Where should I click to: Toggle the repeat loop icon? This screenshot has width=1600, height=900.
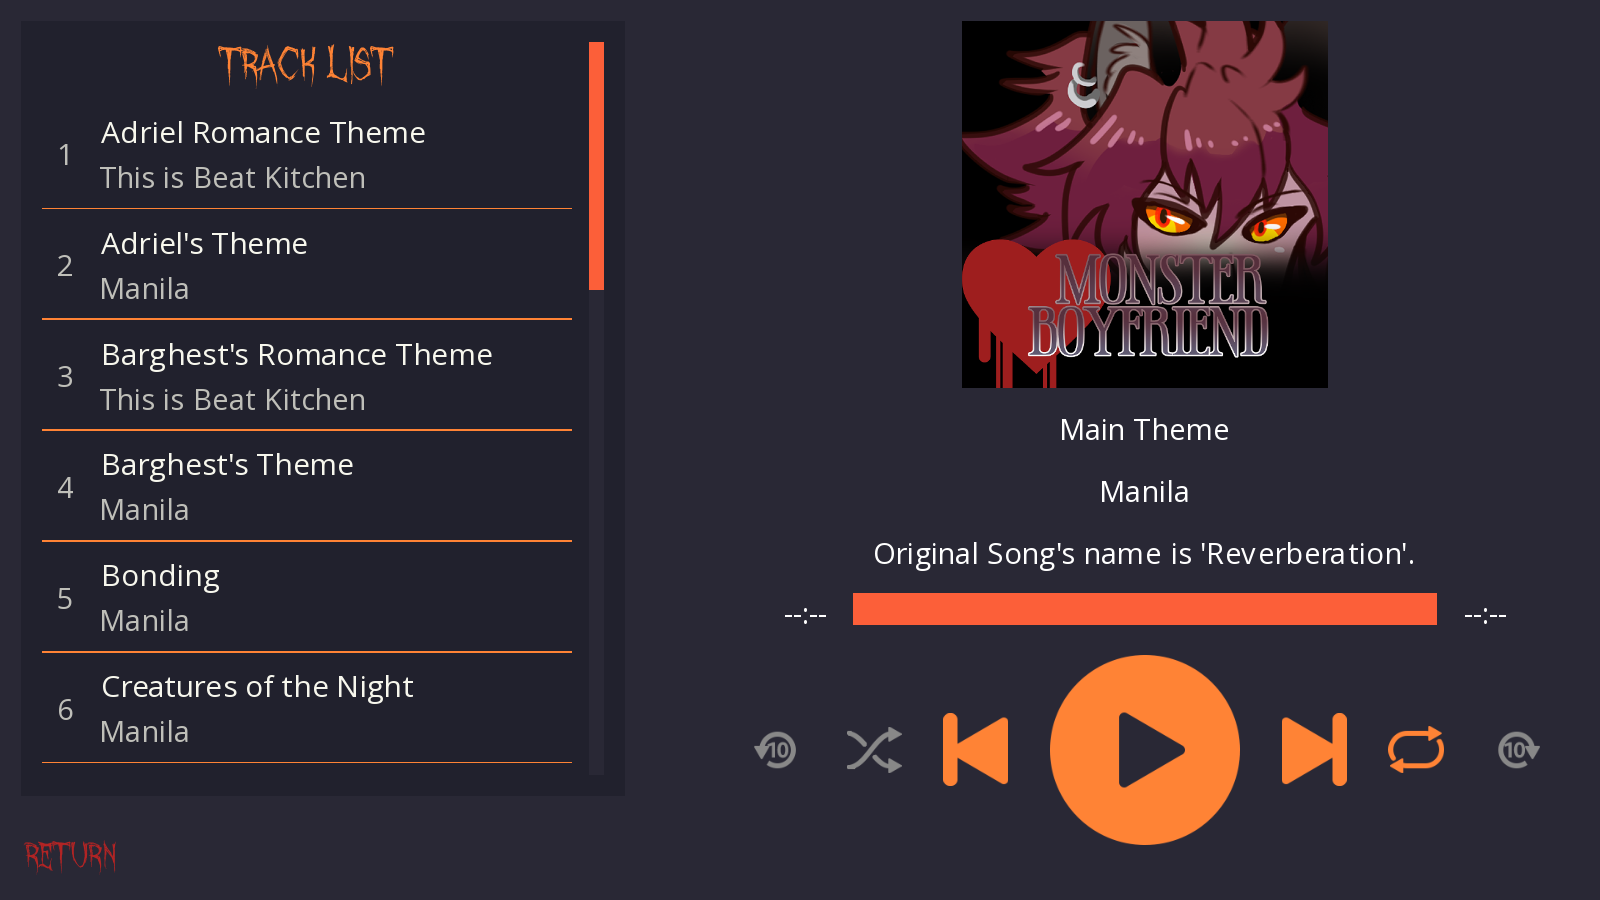[x=1416, y=750]
